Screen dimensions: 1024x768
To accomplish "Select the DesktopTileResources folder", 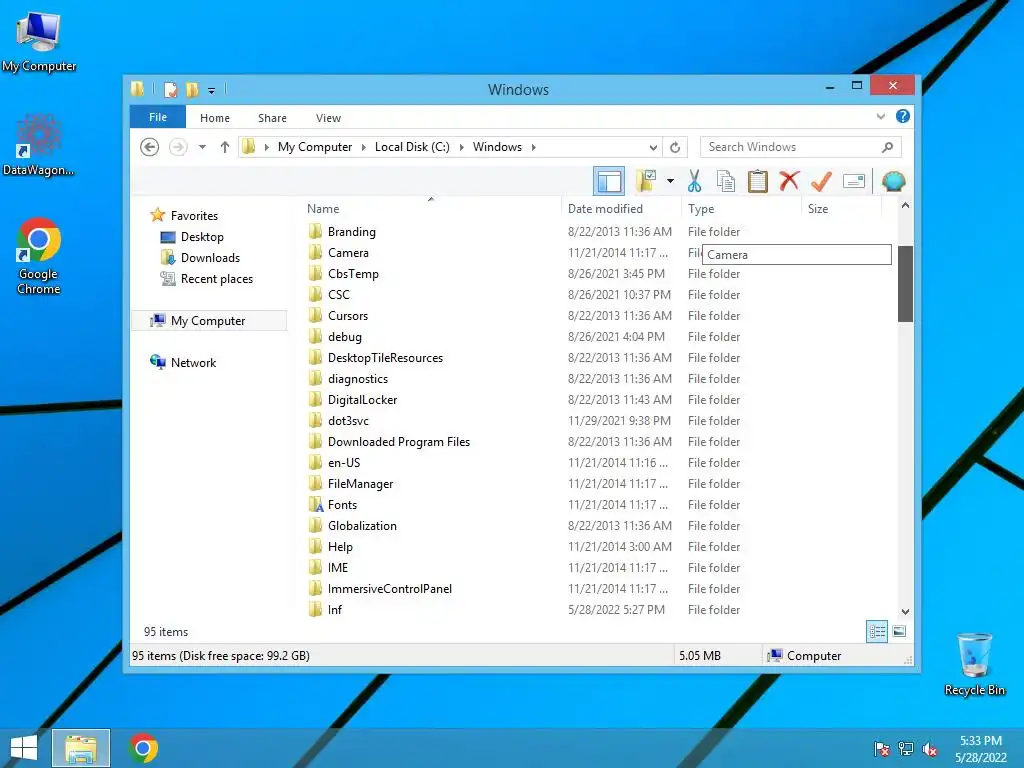I will [x=385, y=358].
